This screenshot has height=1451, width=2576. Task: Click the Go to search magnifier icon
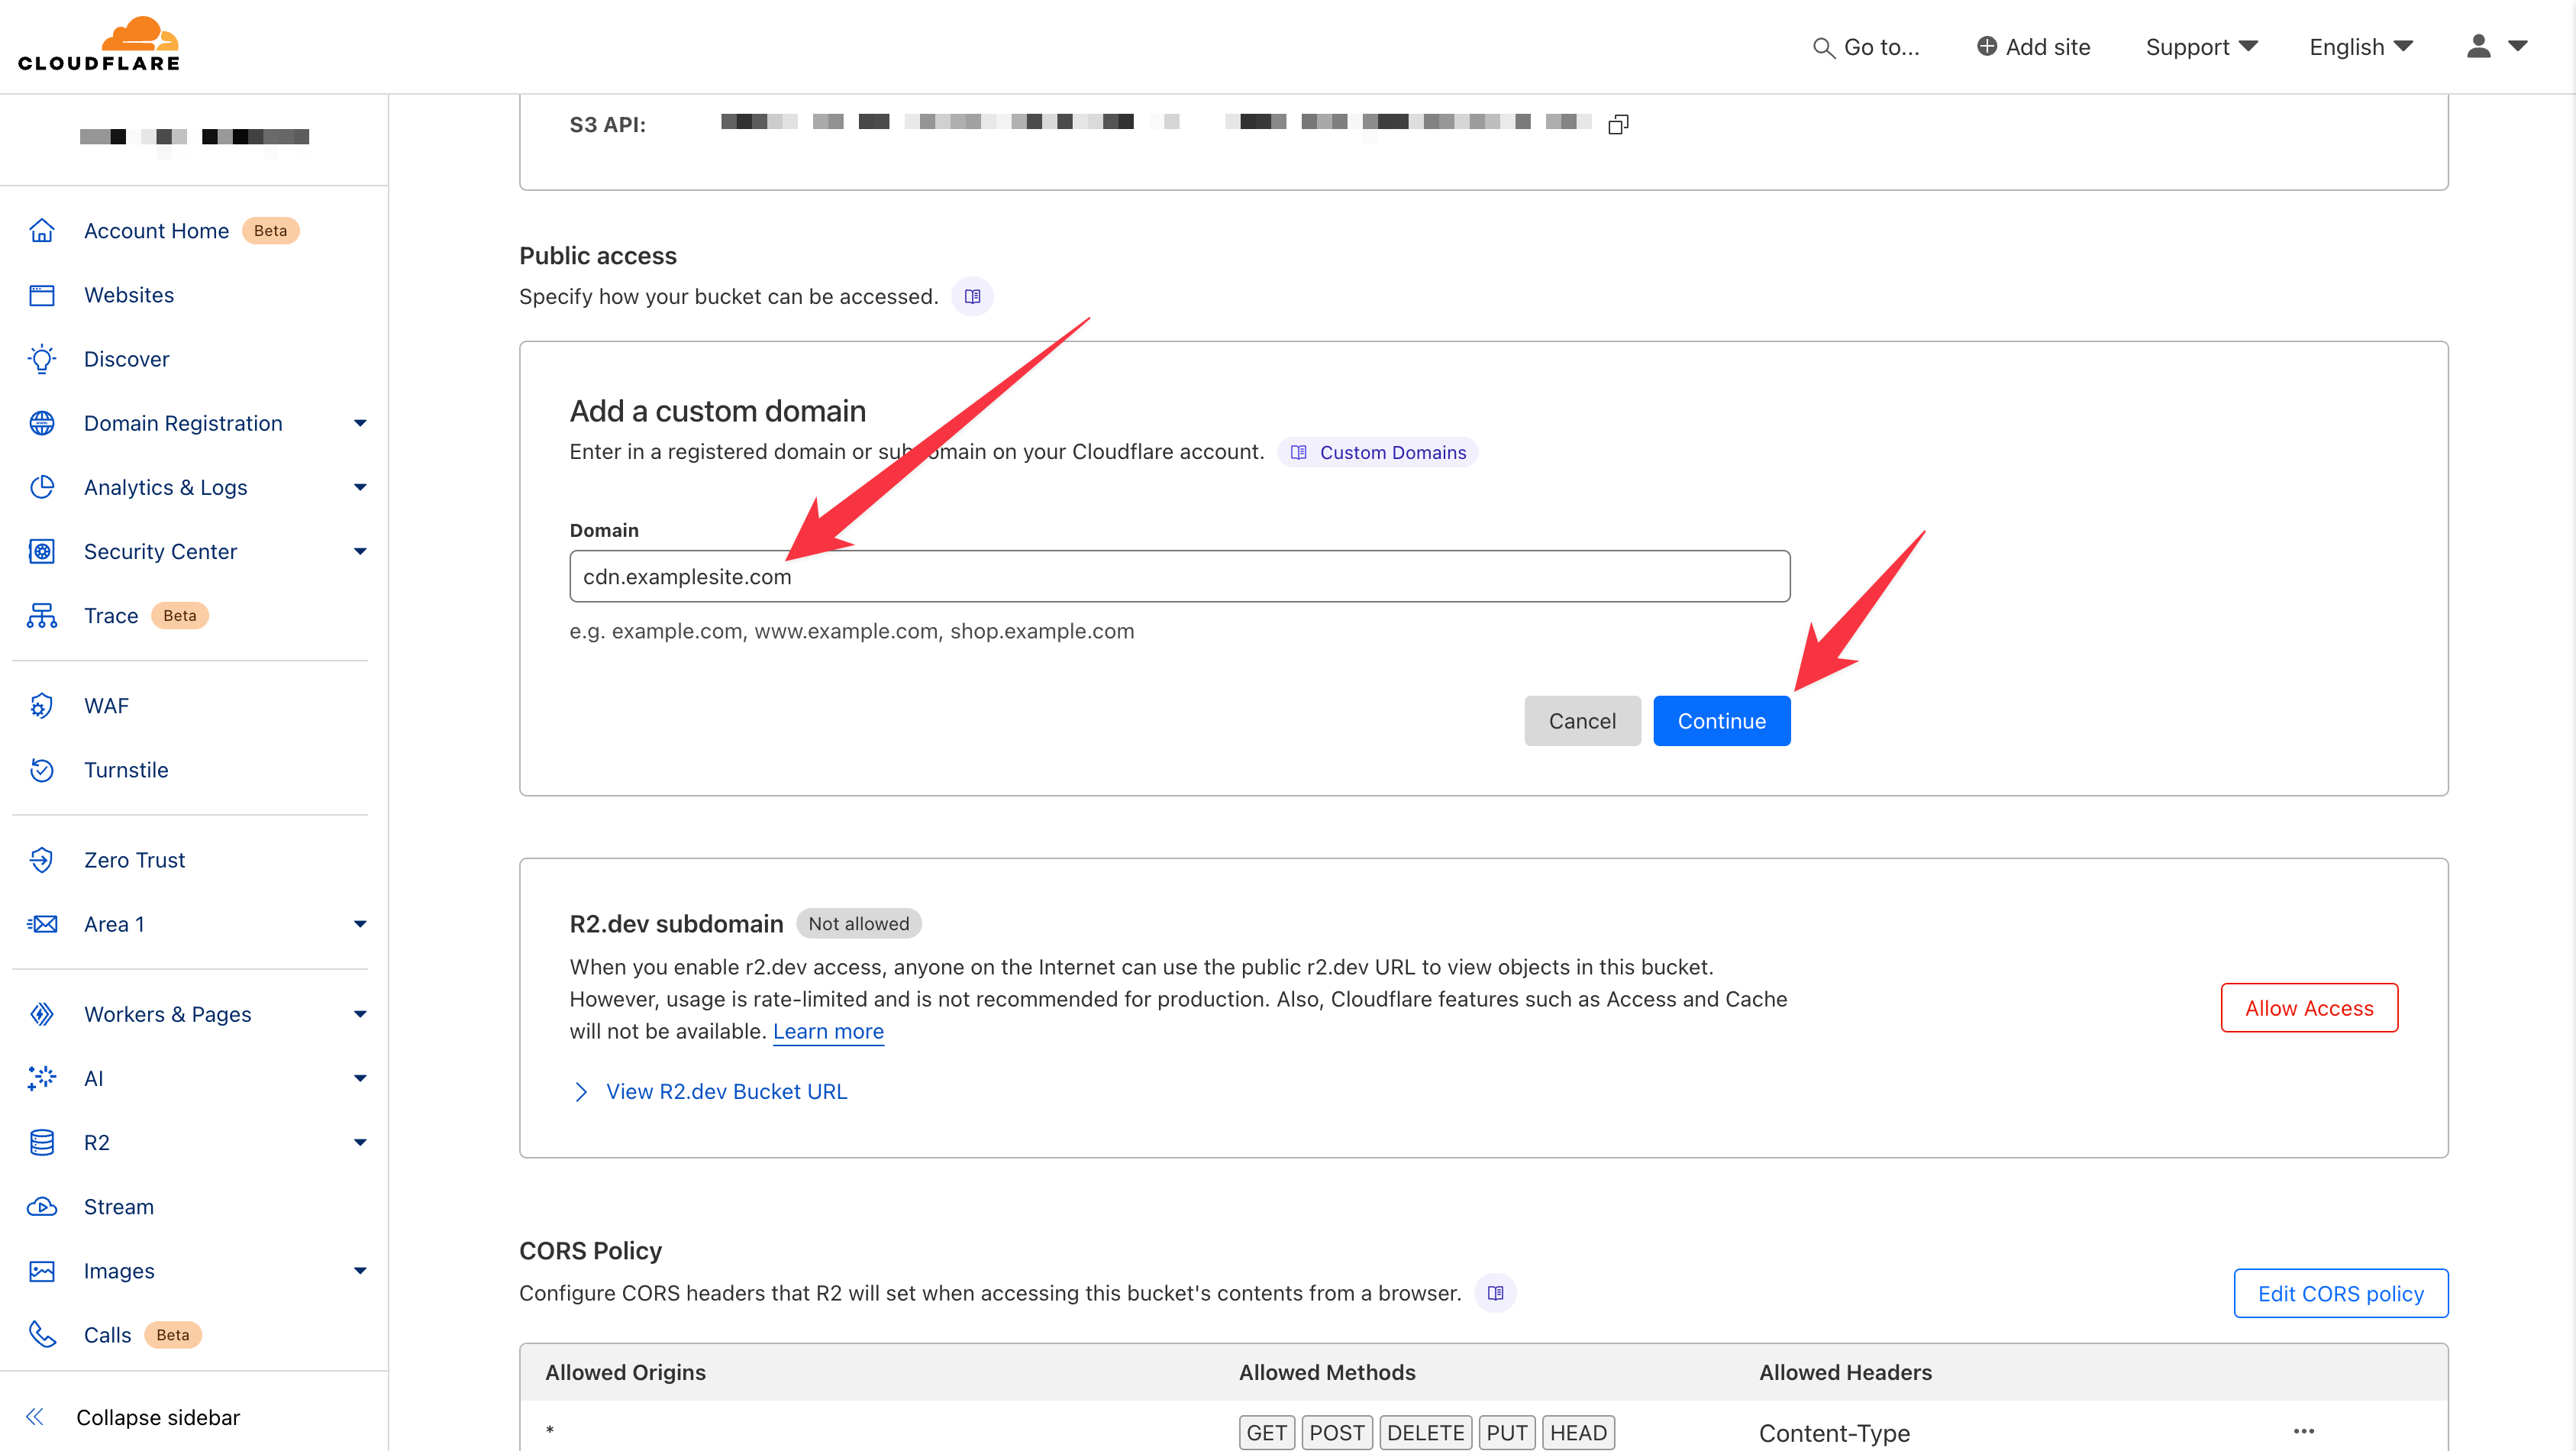(1823, 48)
